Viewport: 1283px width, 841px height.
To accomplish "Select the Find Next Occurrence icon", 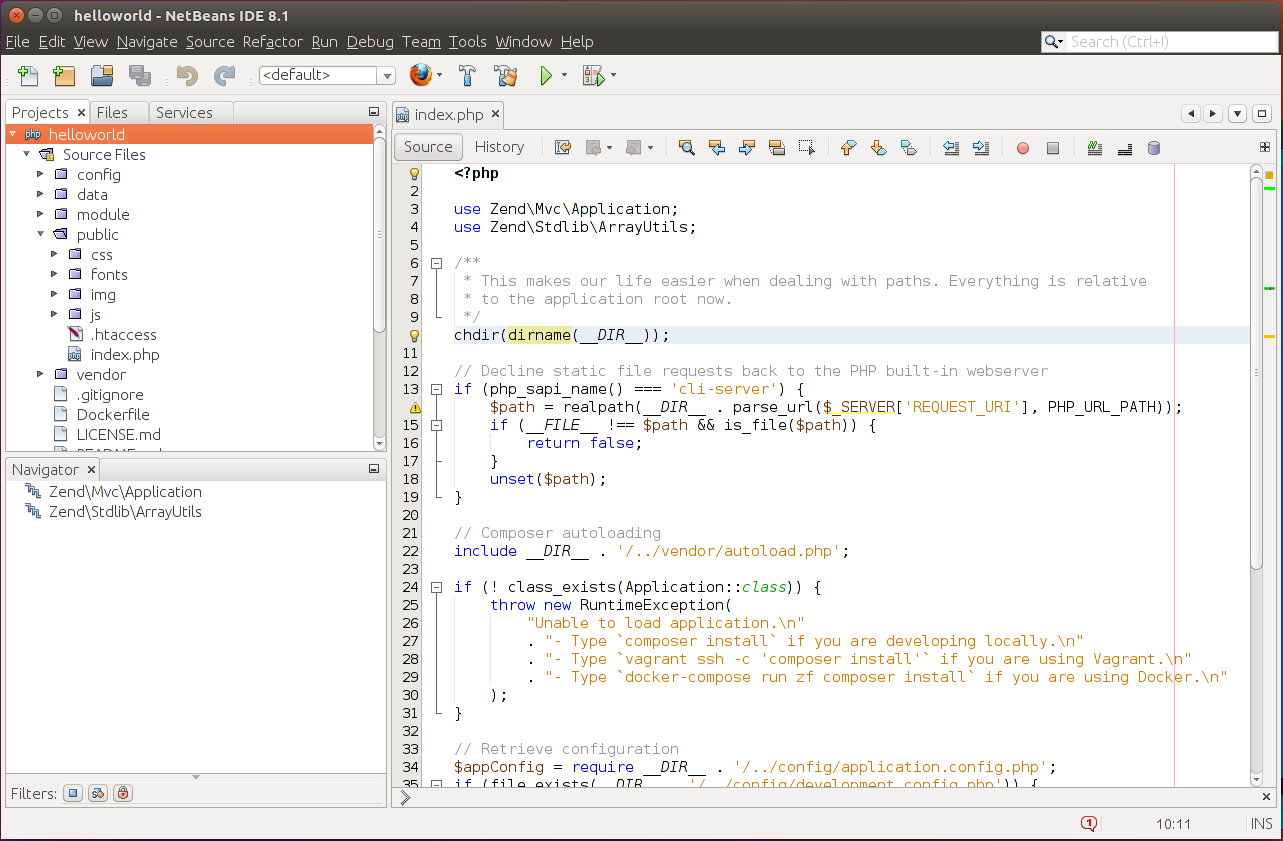I will tap(747, 147).
